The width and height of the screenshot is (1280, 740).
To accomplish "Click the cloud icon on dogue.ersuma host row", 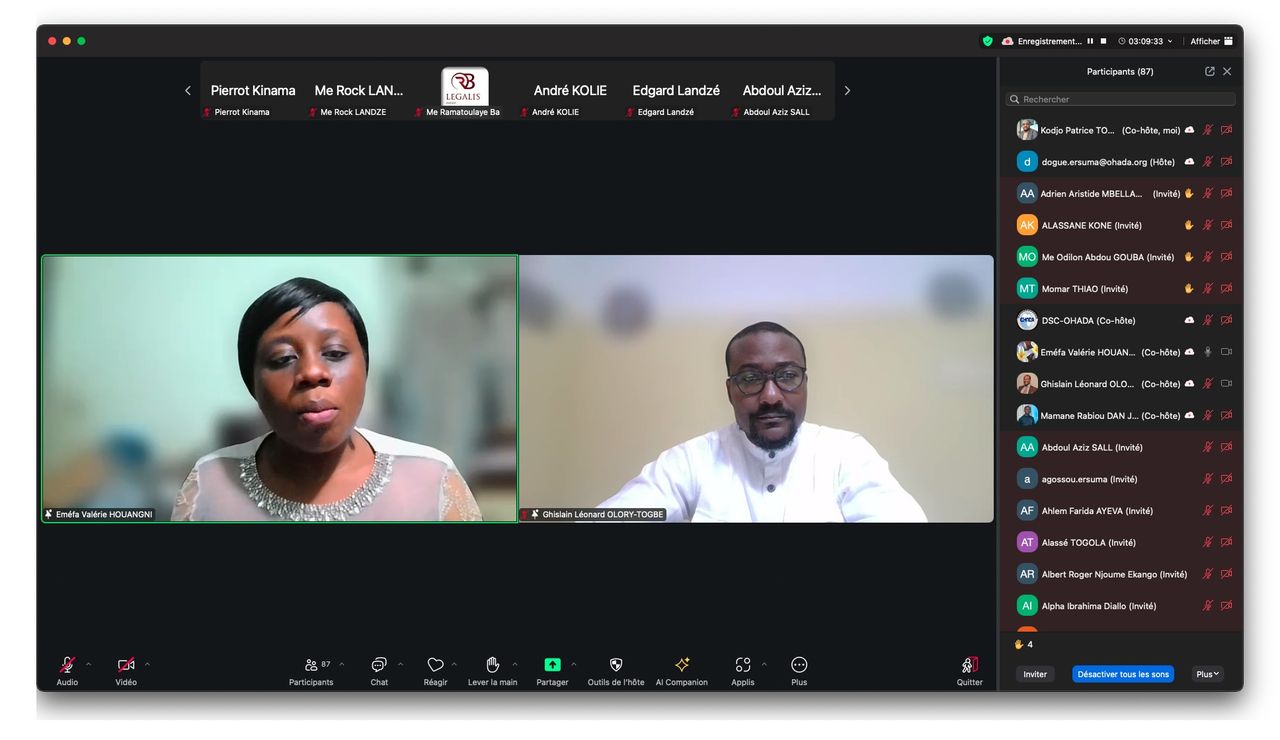I will pyautogui.click(x=1189, y=161).
